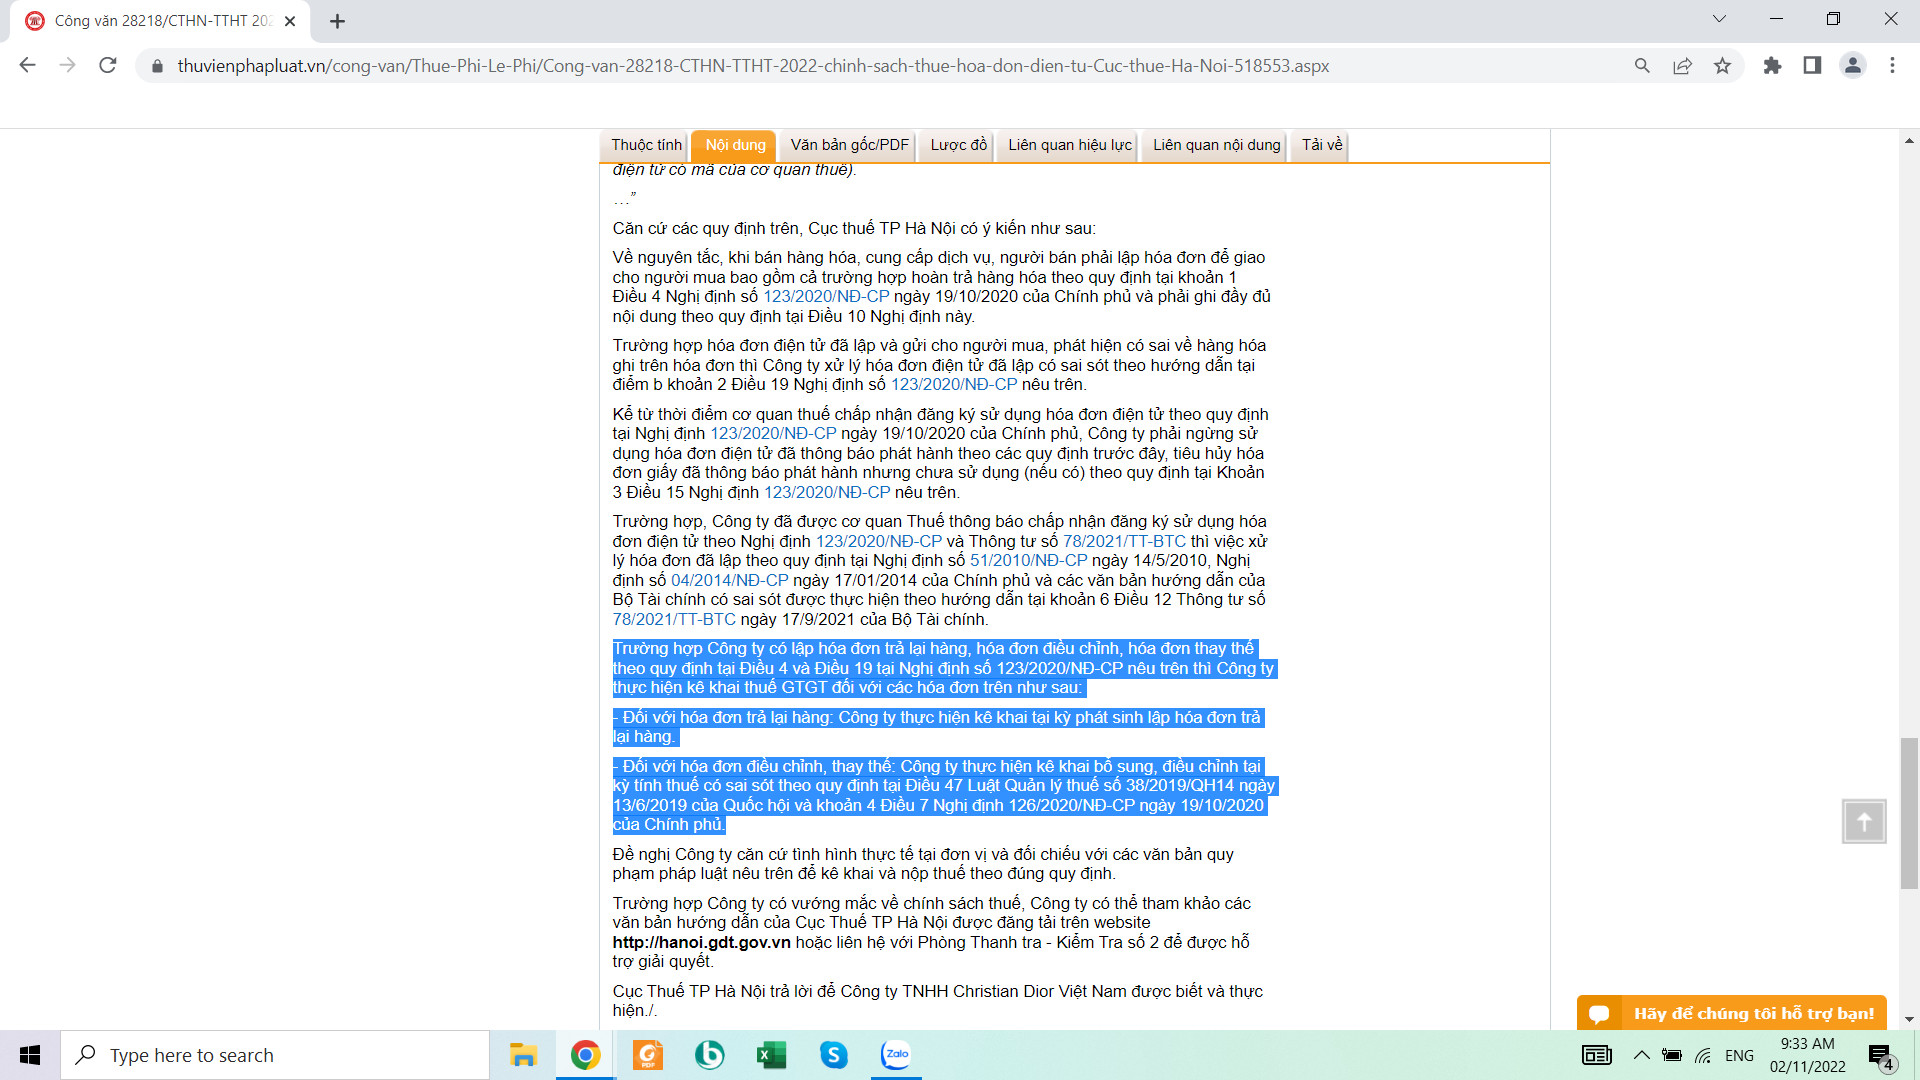Open the Tải về tab
The width and height of the screenshot is (1920, 1080).
[x=1321, y=145]
